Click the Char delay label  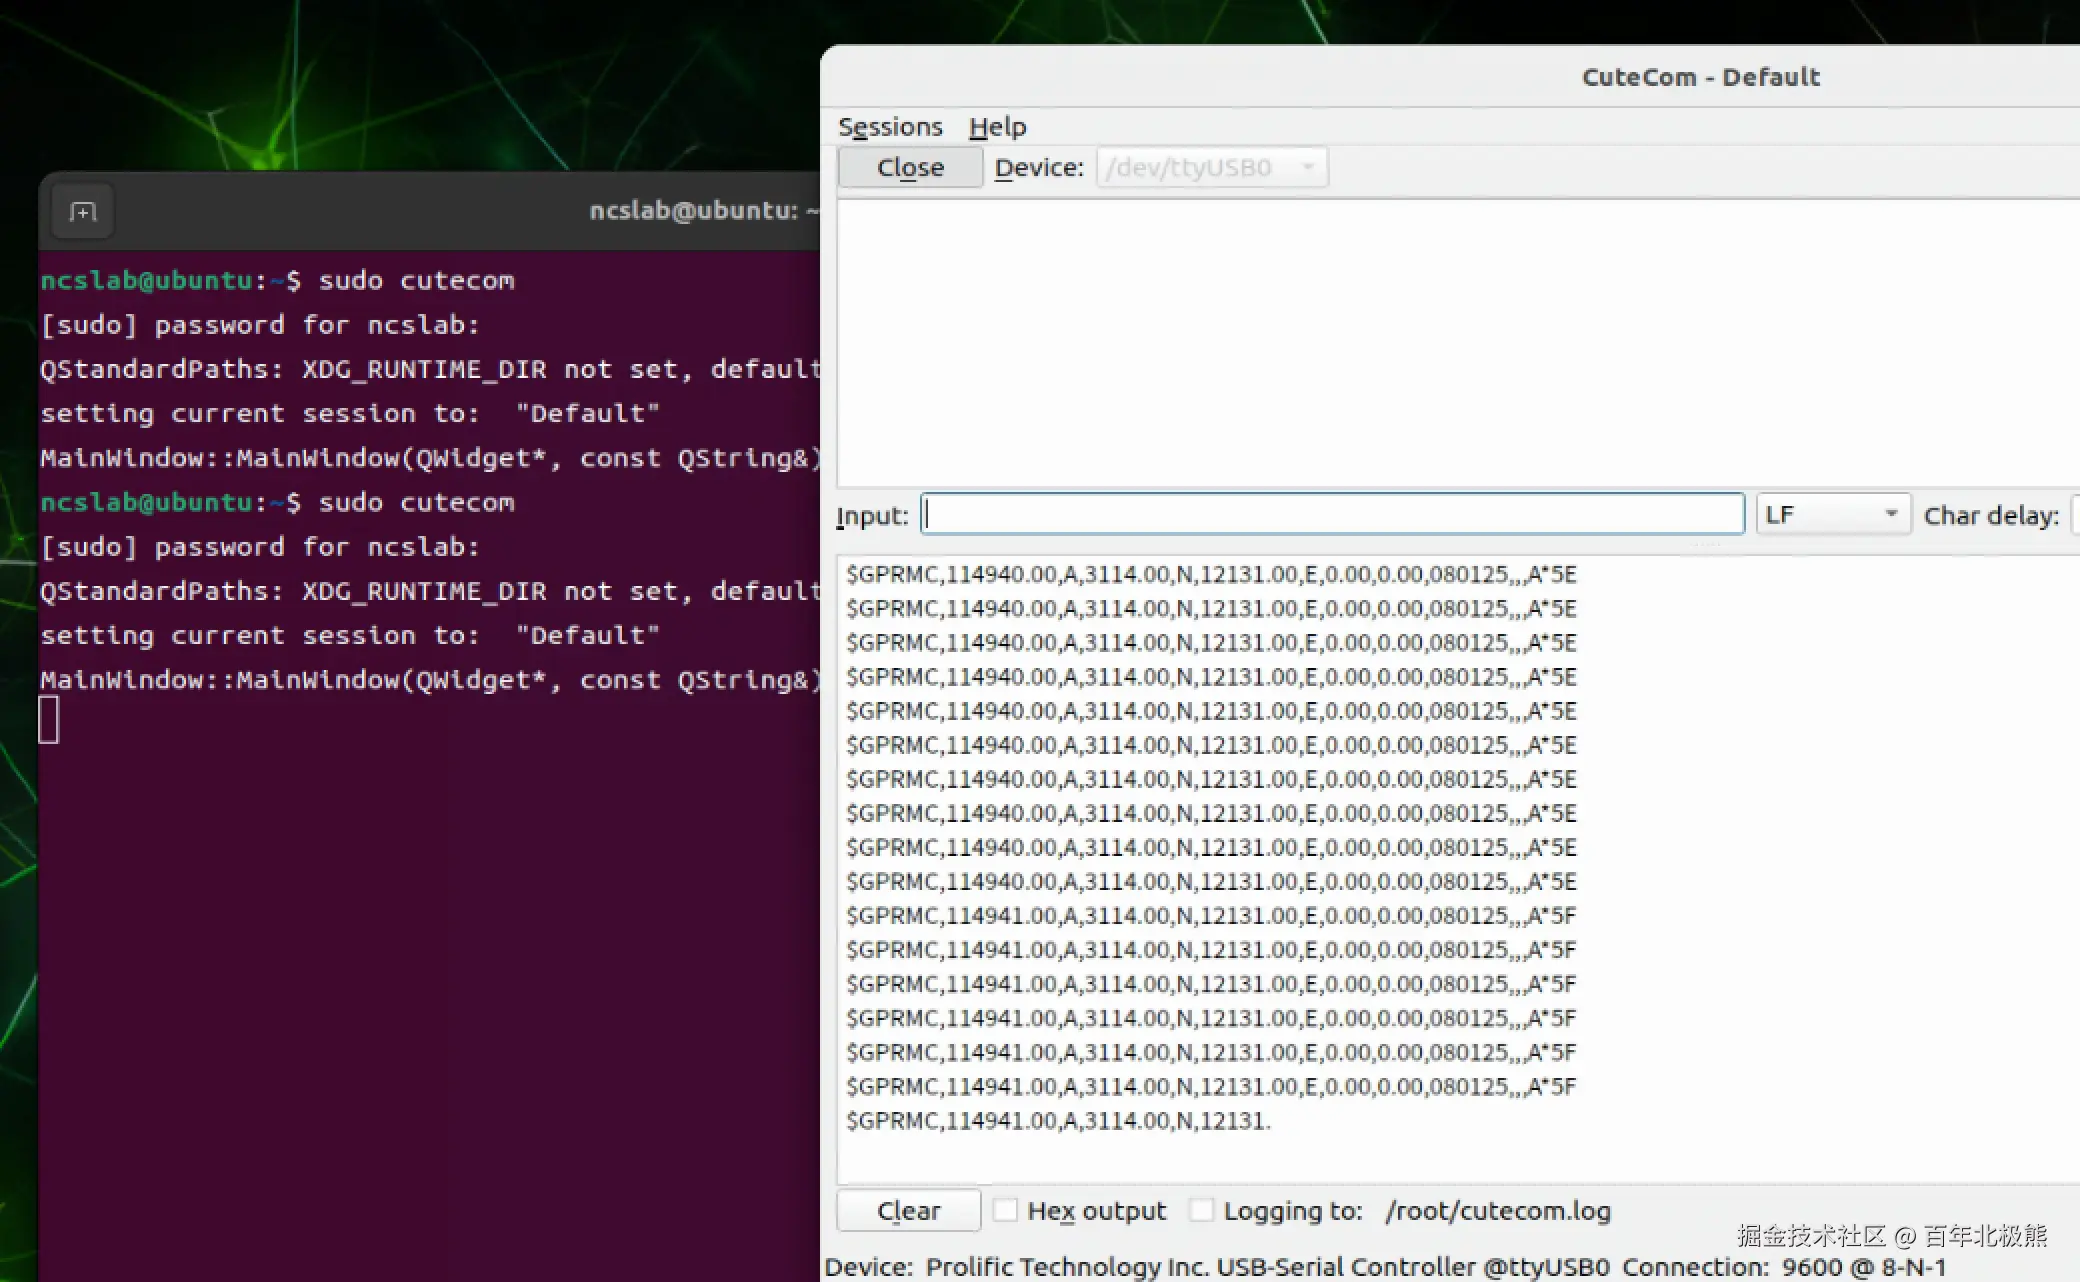pos(1990,516)
